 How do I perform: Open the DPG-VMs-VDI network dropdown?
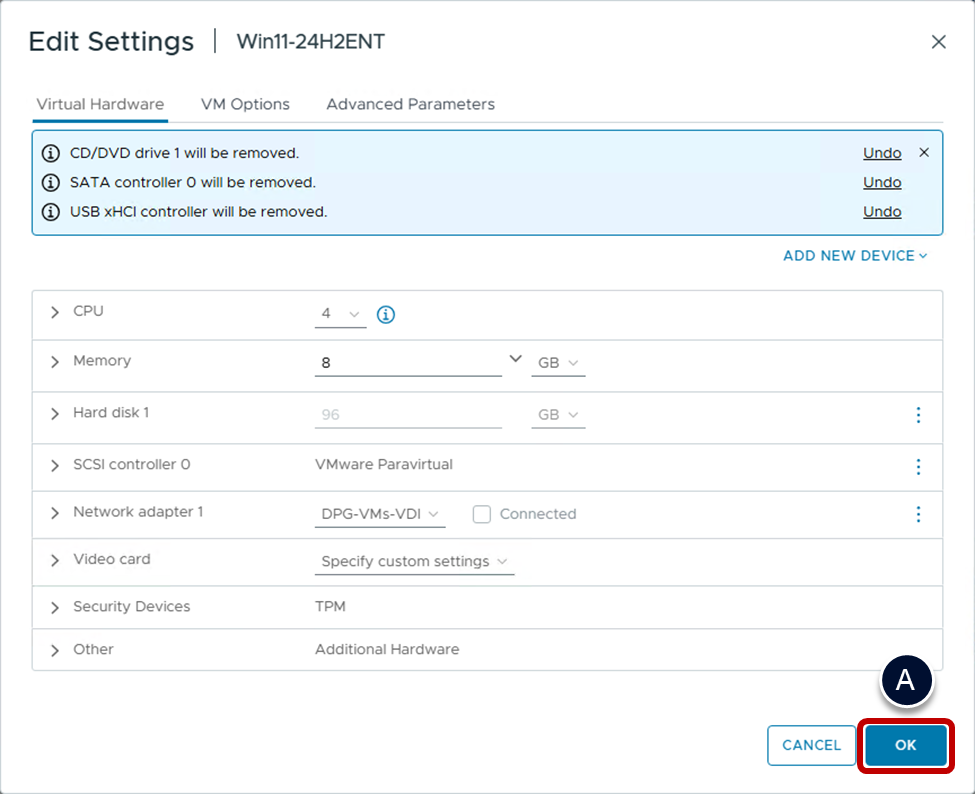click(380, 514)
